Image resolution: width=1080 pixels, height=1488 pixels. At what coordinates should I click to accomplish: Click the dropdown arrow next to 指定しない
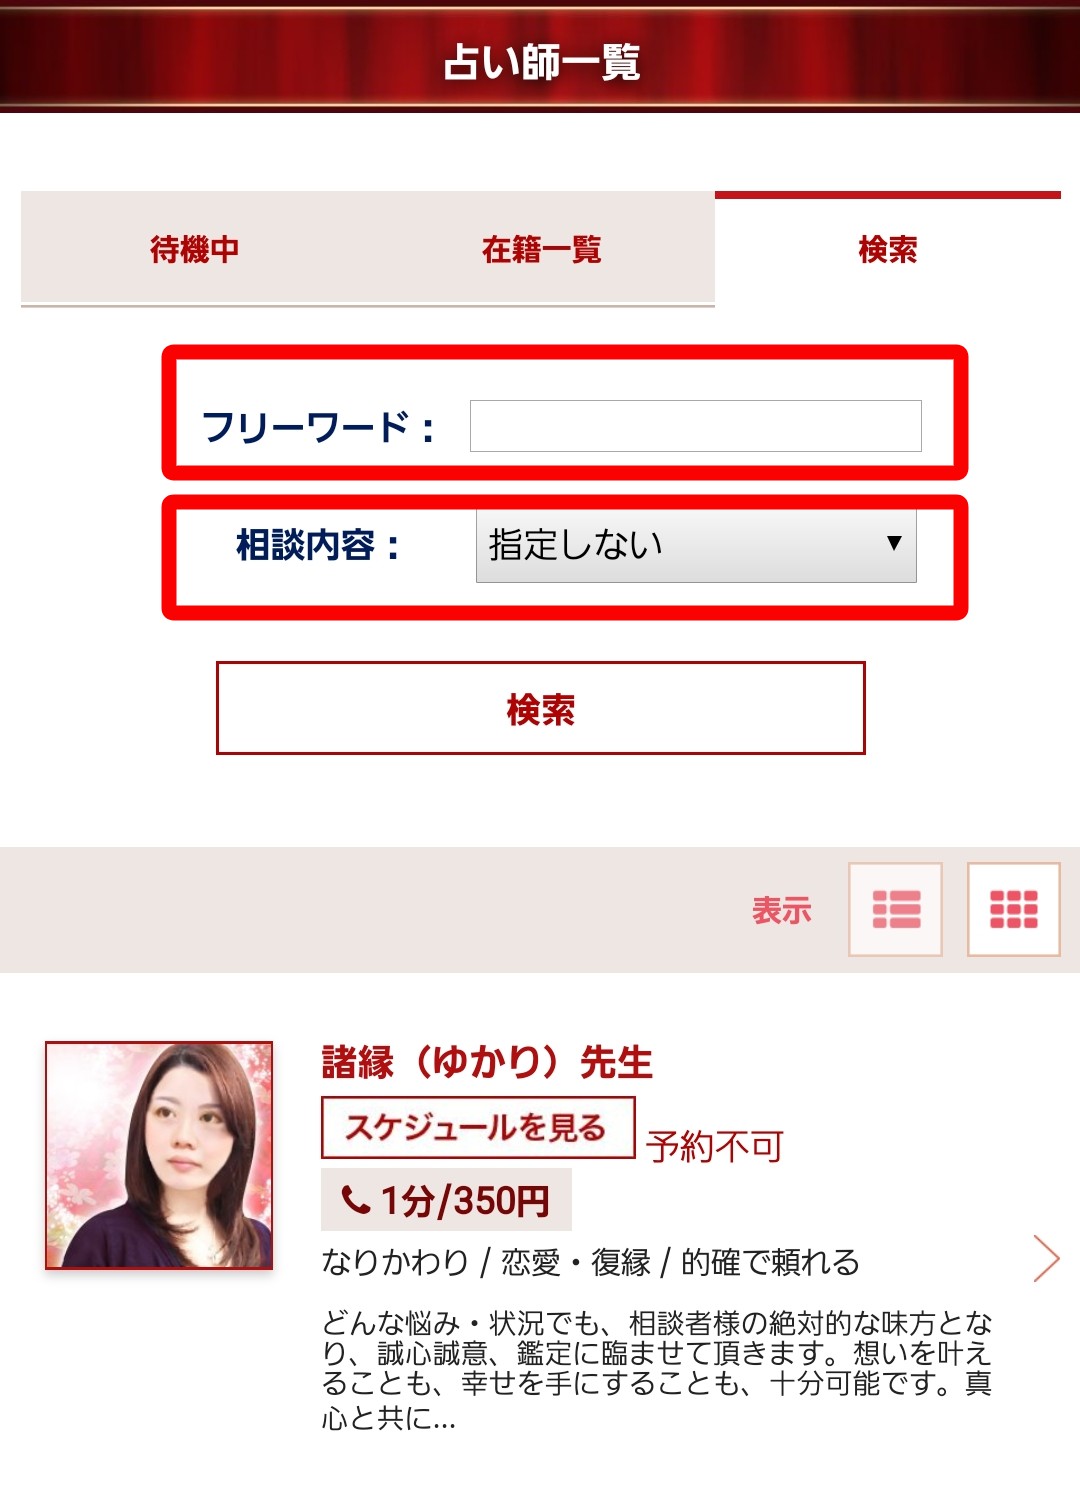click(x=894, y=543)
